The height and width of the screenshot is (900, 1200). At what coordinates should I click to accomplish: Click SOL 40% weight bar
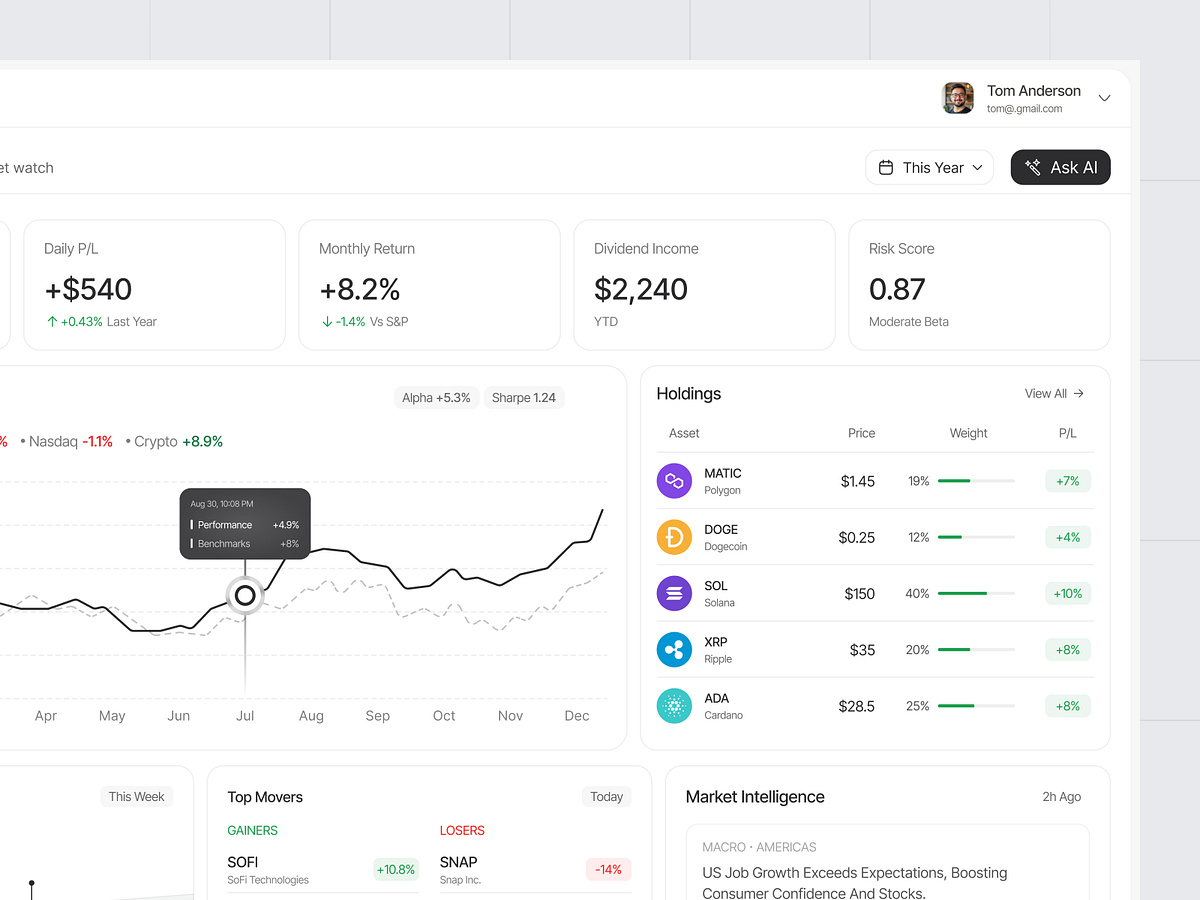(976, 593)
